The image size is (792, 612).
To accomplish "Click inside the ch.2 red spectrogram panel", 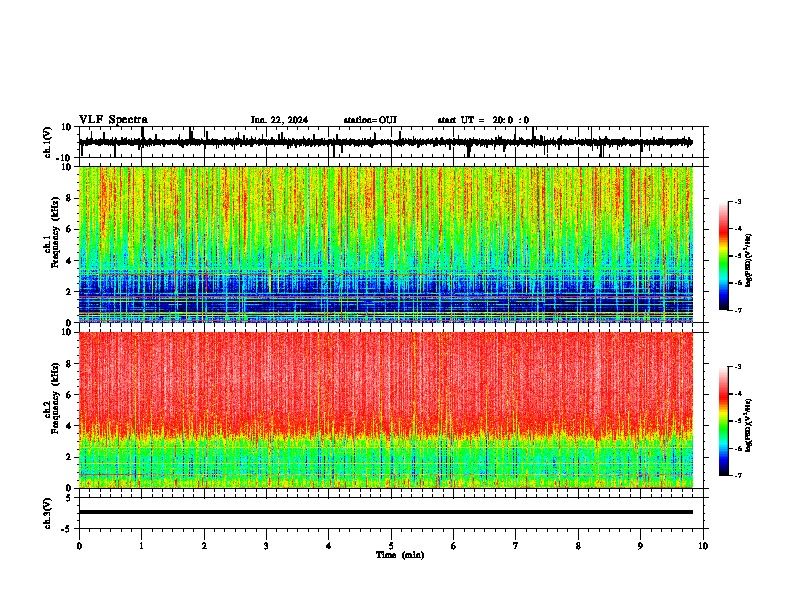I will [x=386, y=410].
